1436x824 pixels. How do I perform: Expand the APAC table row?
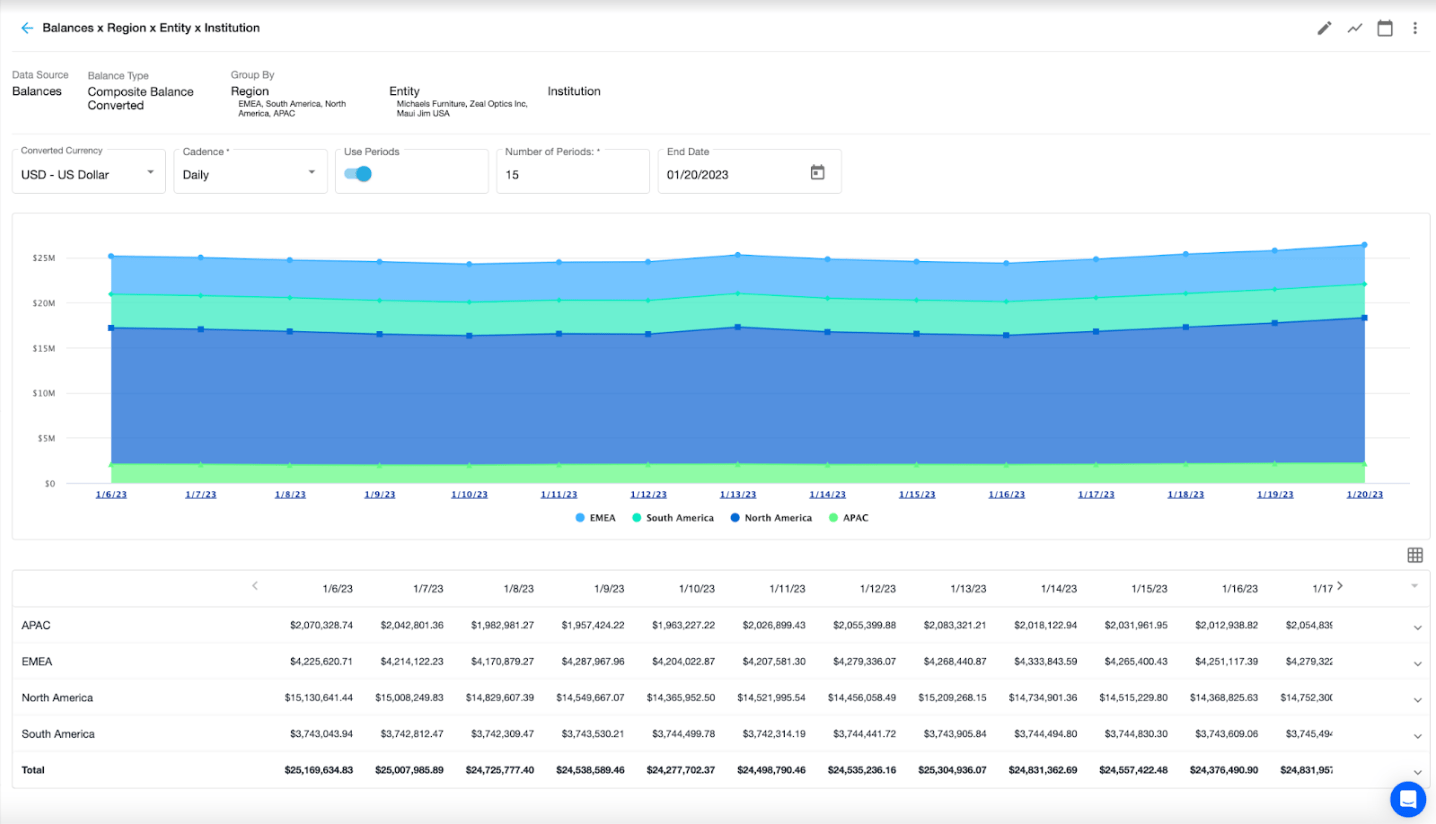[x=1417, y=627]
